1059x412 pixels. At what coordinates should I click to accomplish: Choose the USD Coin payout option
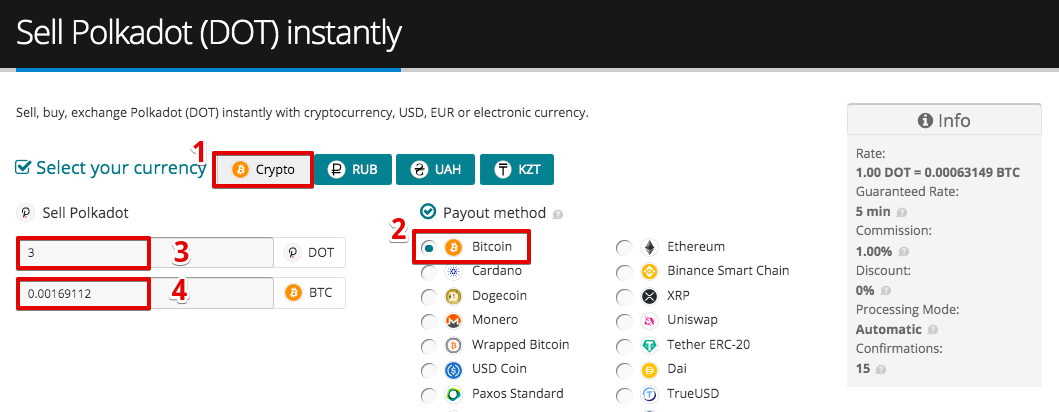point(428,370)
